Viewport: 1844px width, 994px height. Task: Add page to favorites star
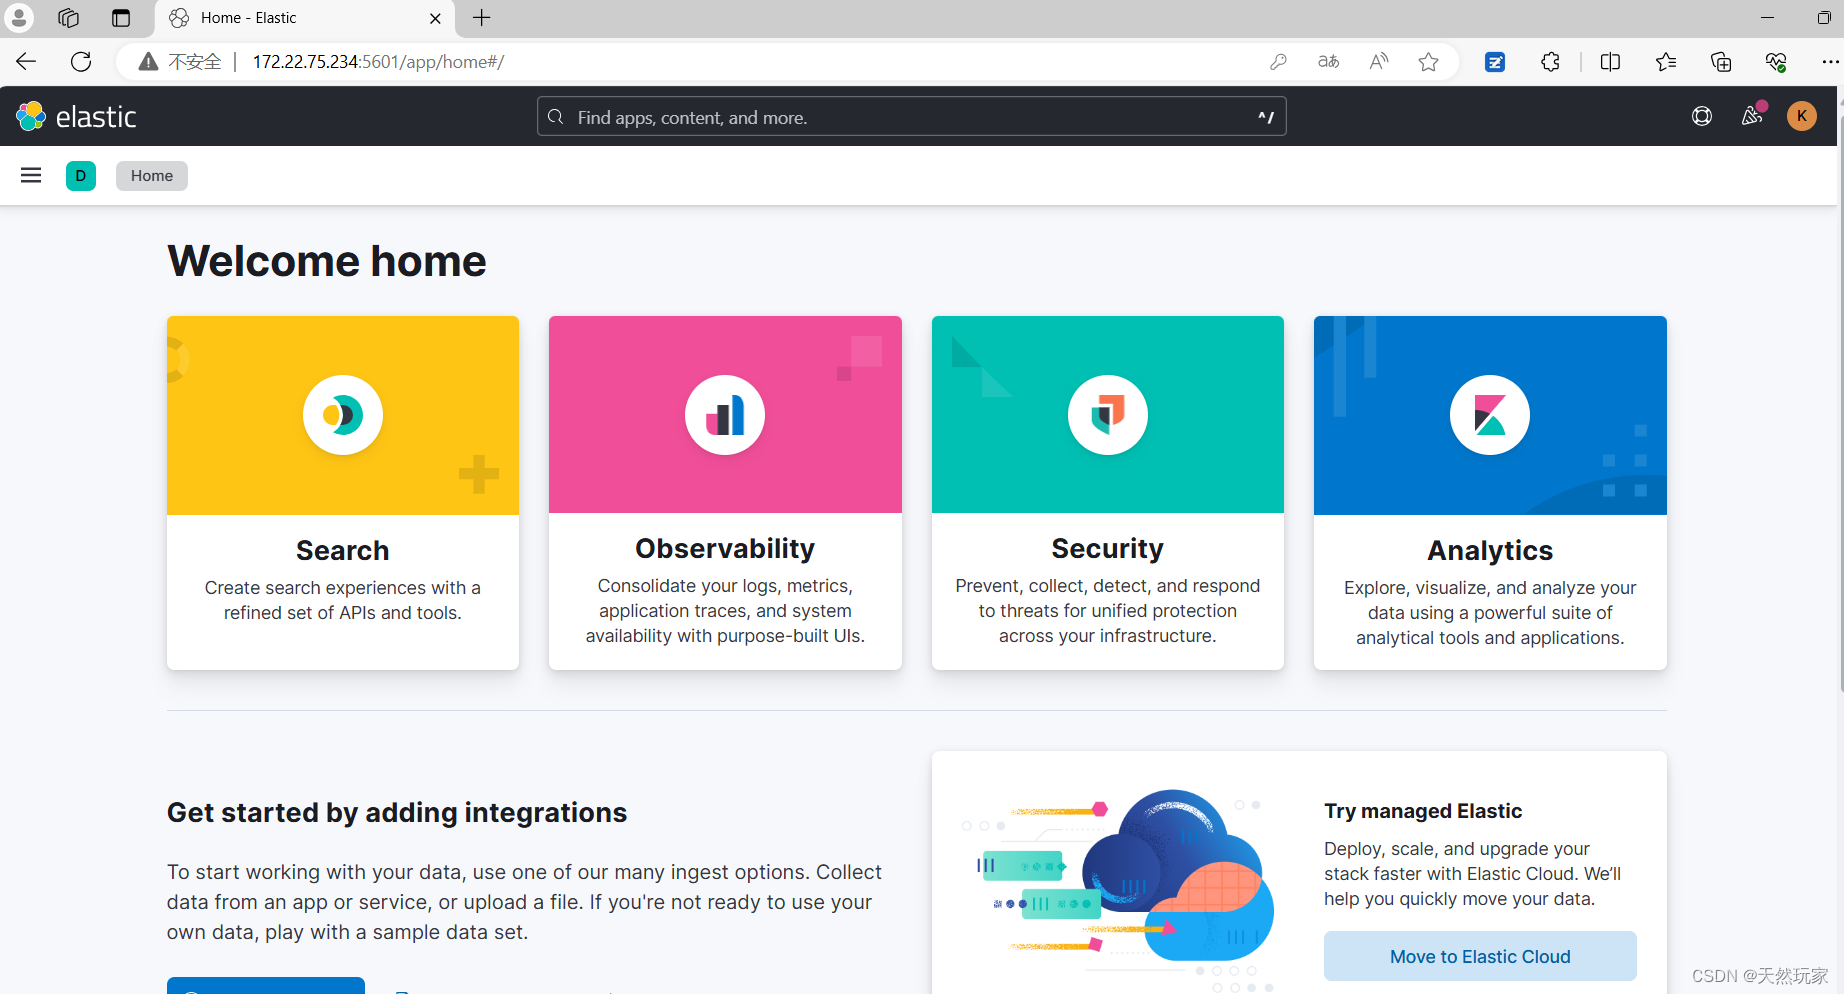(x=1429, y=62)
